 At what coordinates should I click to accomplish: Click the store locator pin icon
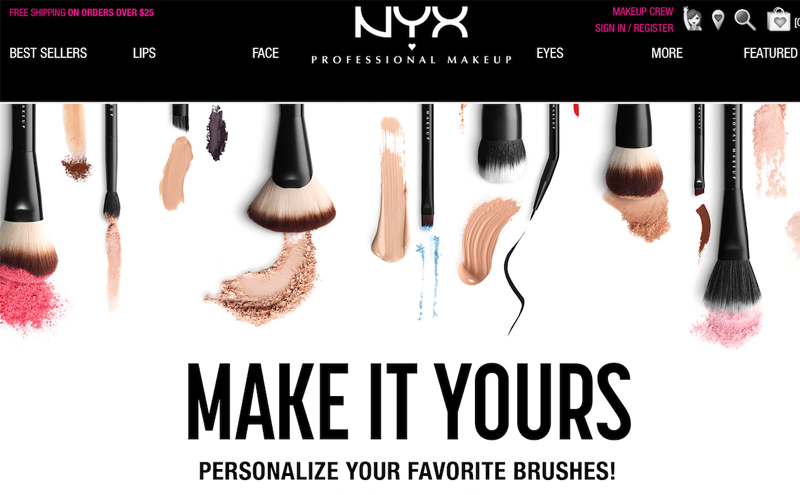click(718, 20)
